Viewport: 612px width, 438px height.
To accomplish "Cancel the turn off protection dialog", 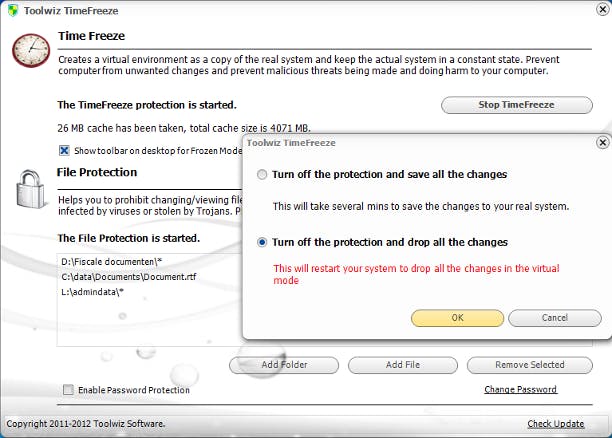I will pos(554,318).
